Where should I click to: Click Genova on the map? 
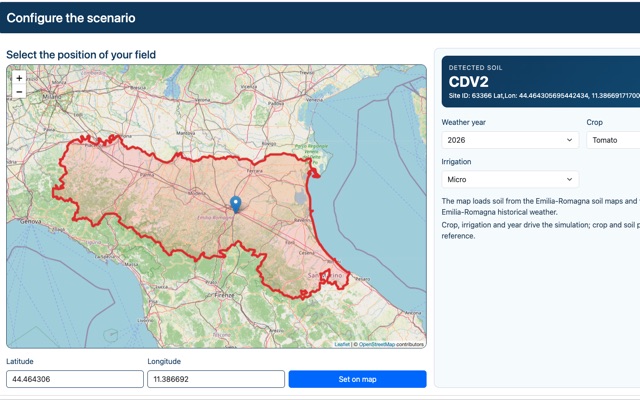31,221
